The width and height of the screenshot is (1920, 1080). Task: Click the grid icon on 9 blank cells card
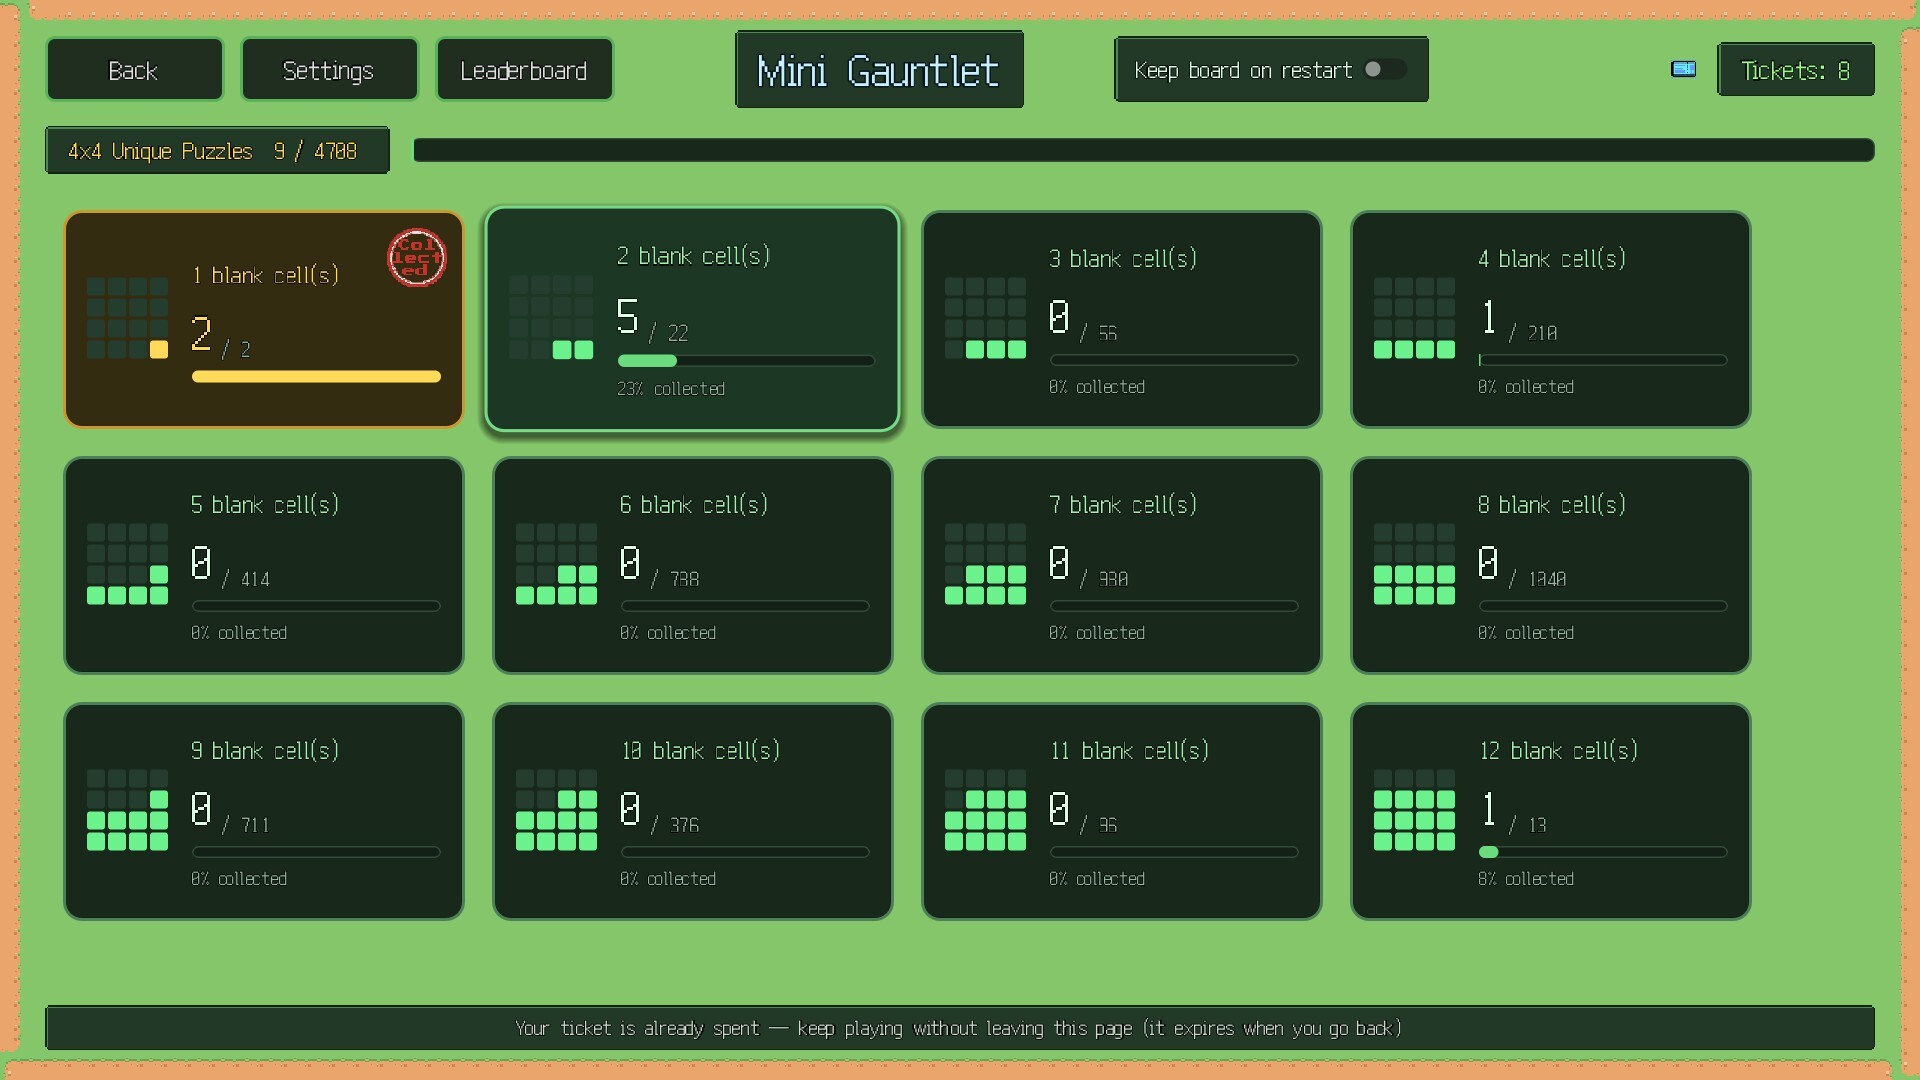click(x=127, y=810)
